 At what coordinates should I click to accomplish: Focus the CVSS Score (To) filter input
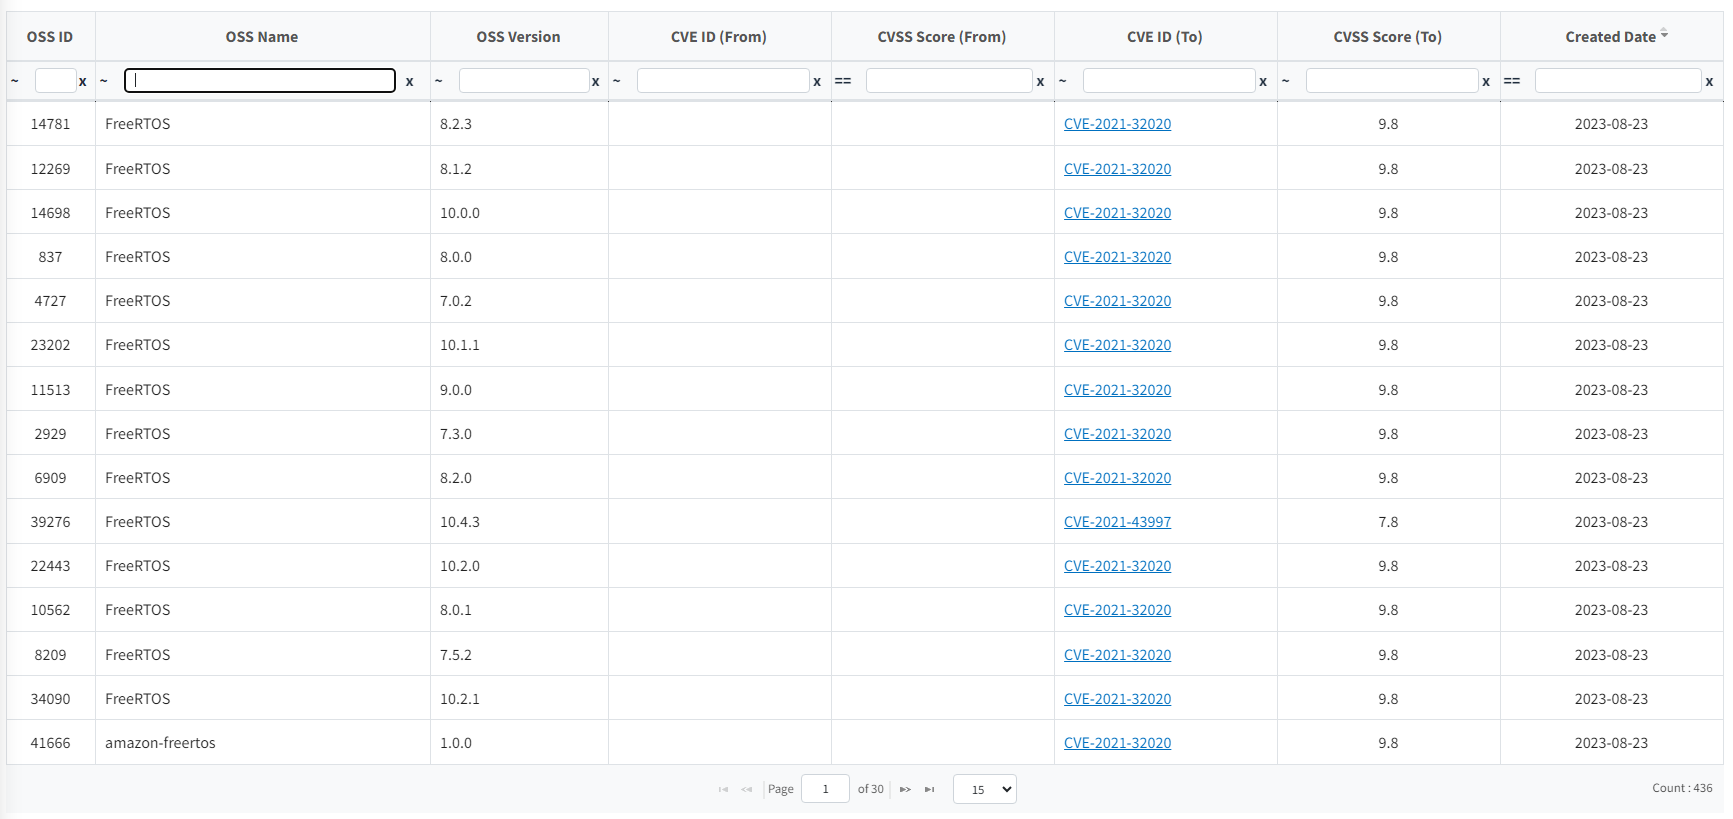1392,81
